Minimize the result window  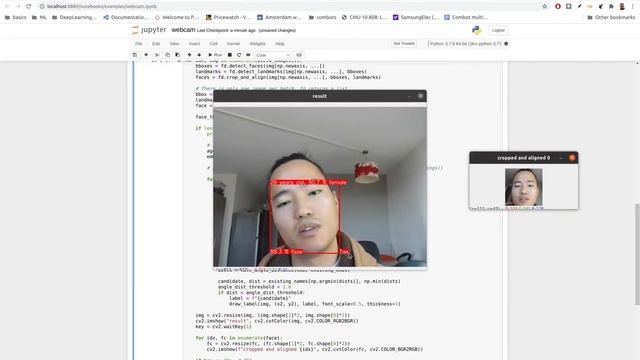409,96
